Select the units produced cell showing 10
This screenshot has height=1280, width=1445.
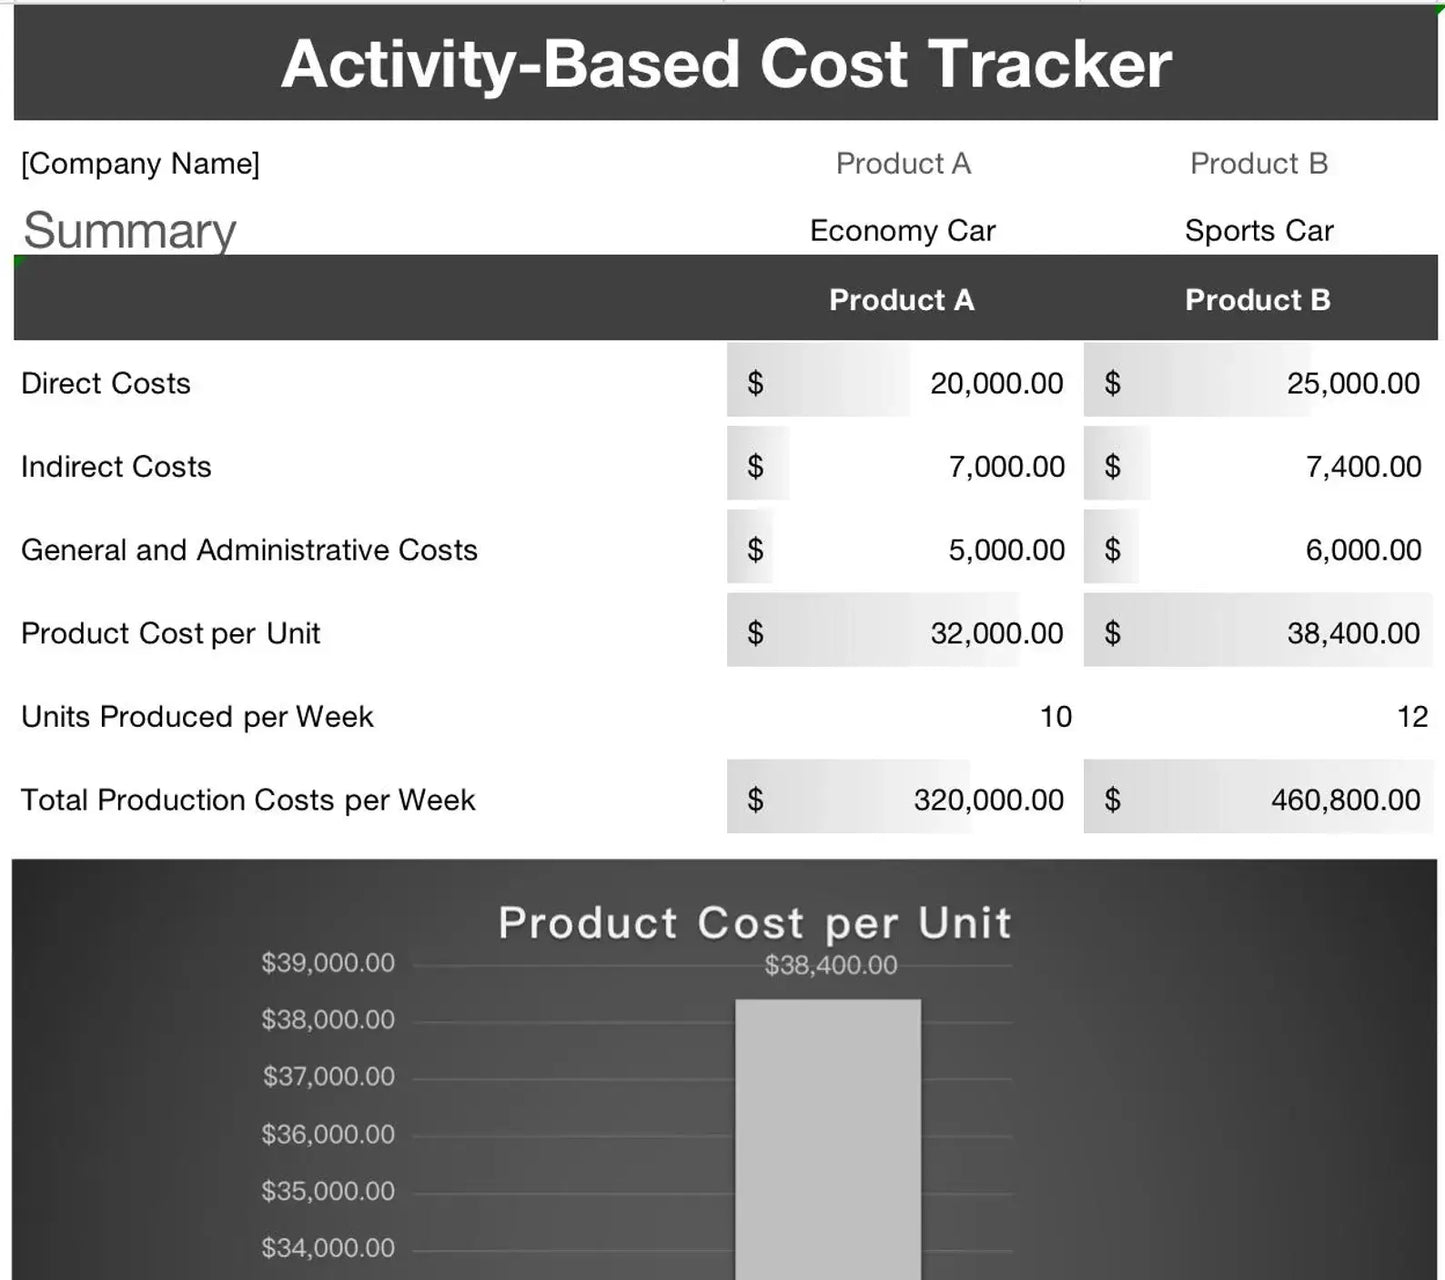[1055, 717]
